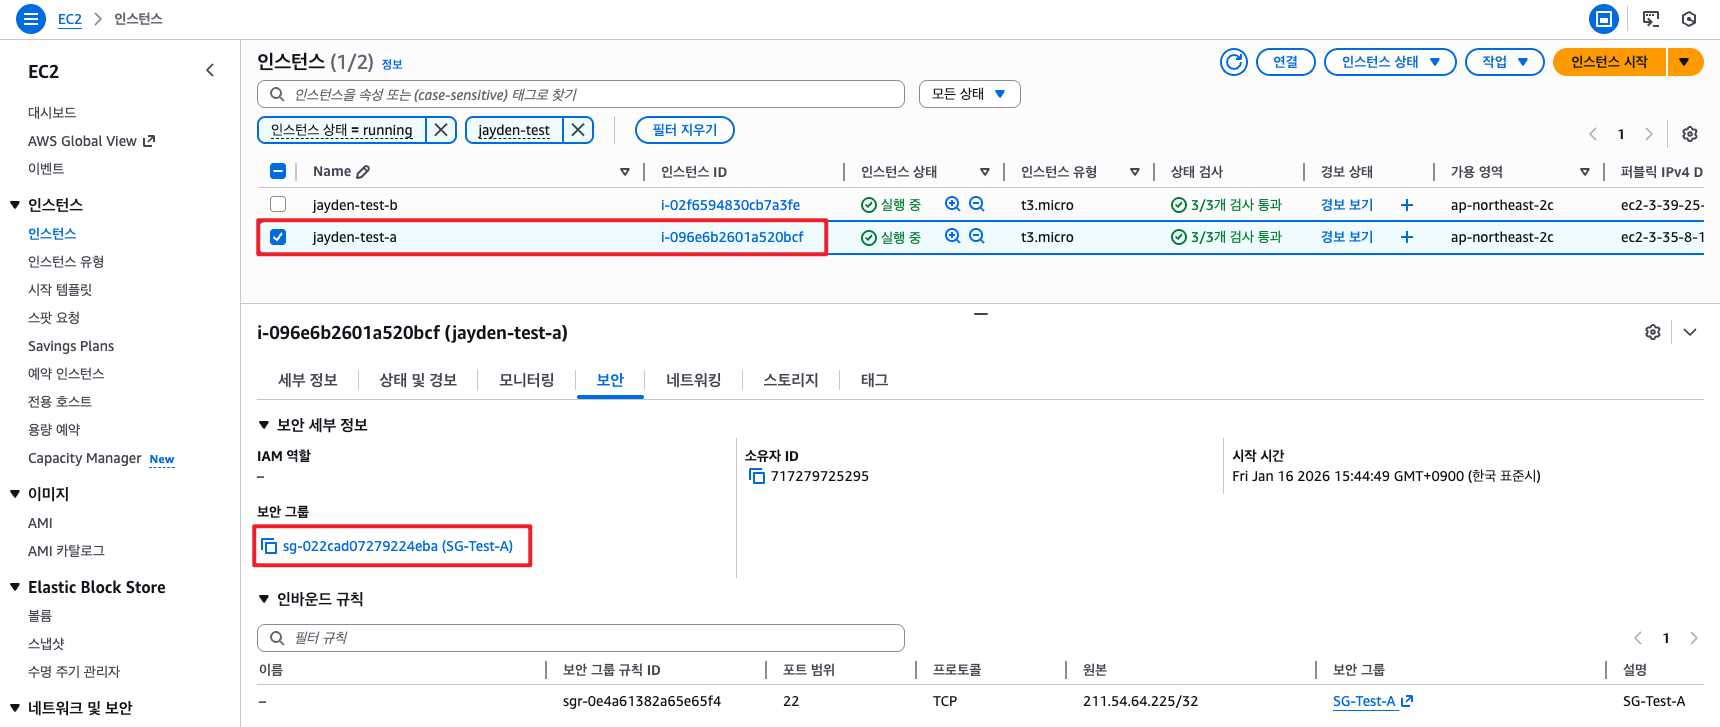Screen dimensions: 1720x727
Task: Open the orange launch instance dropdown arrow
Action: click(1685, 62)
